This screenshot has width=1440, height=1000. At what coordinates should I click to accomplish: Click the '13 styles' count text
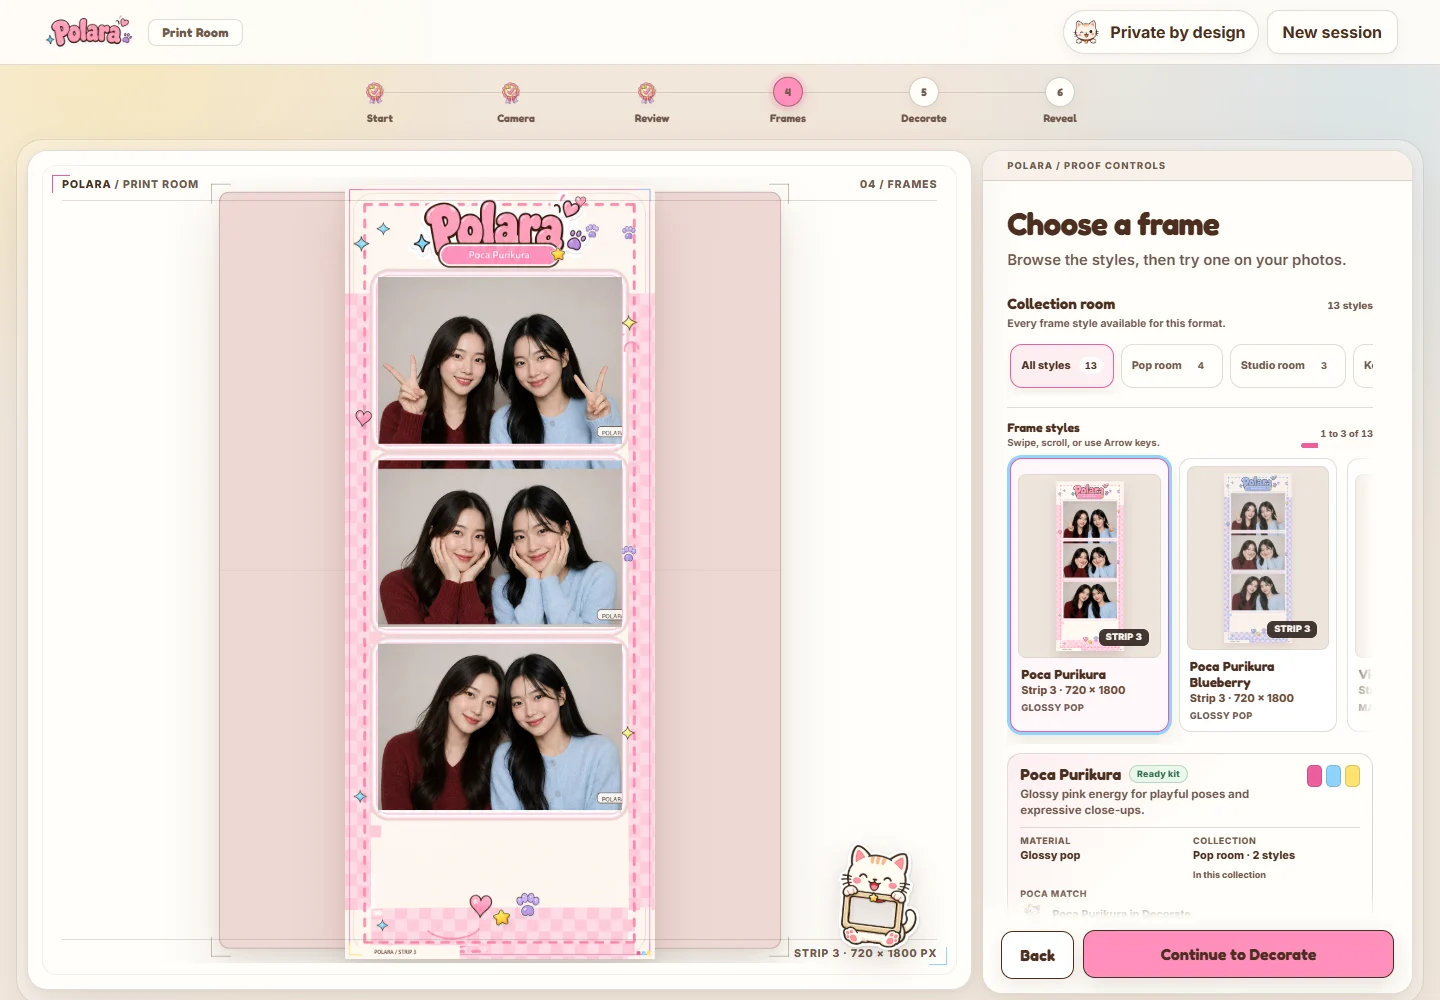coord(1349,306)
